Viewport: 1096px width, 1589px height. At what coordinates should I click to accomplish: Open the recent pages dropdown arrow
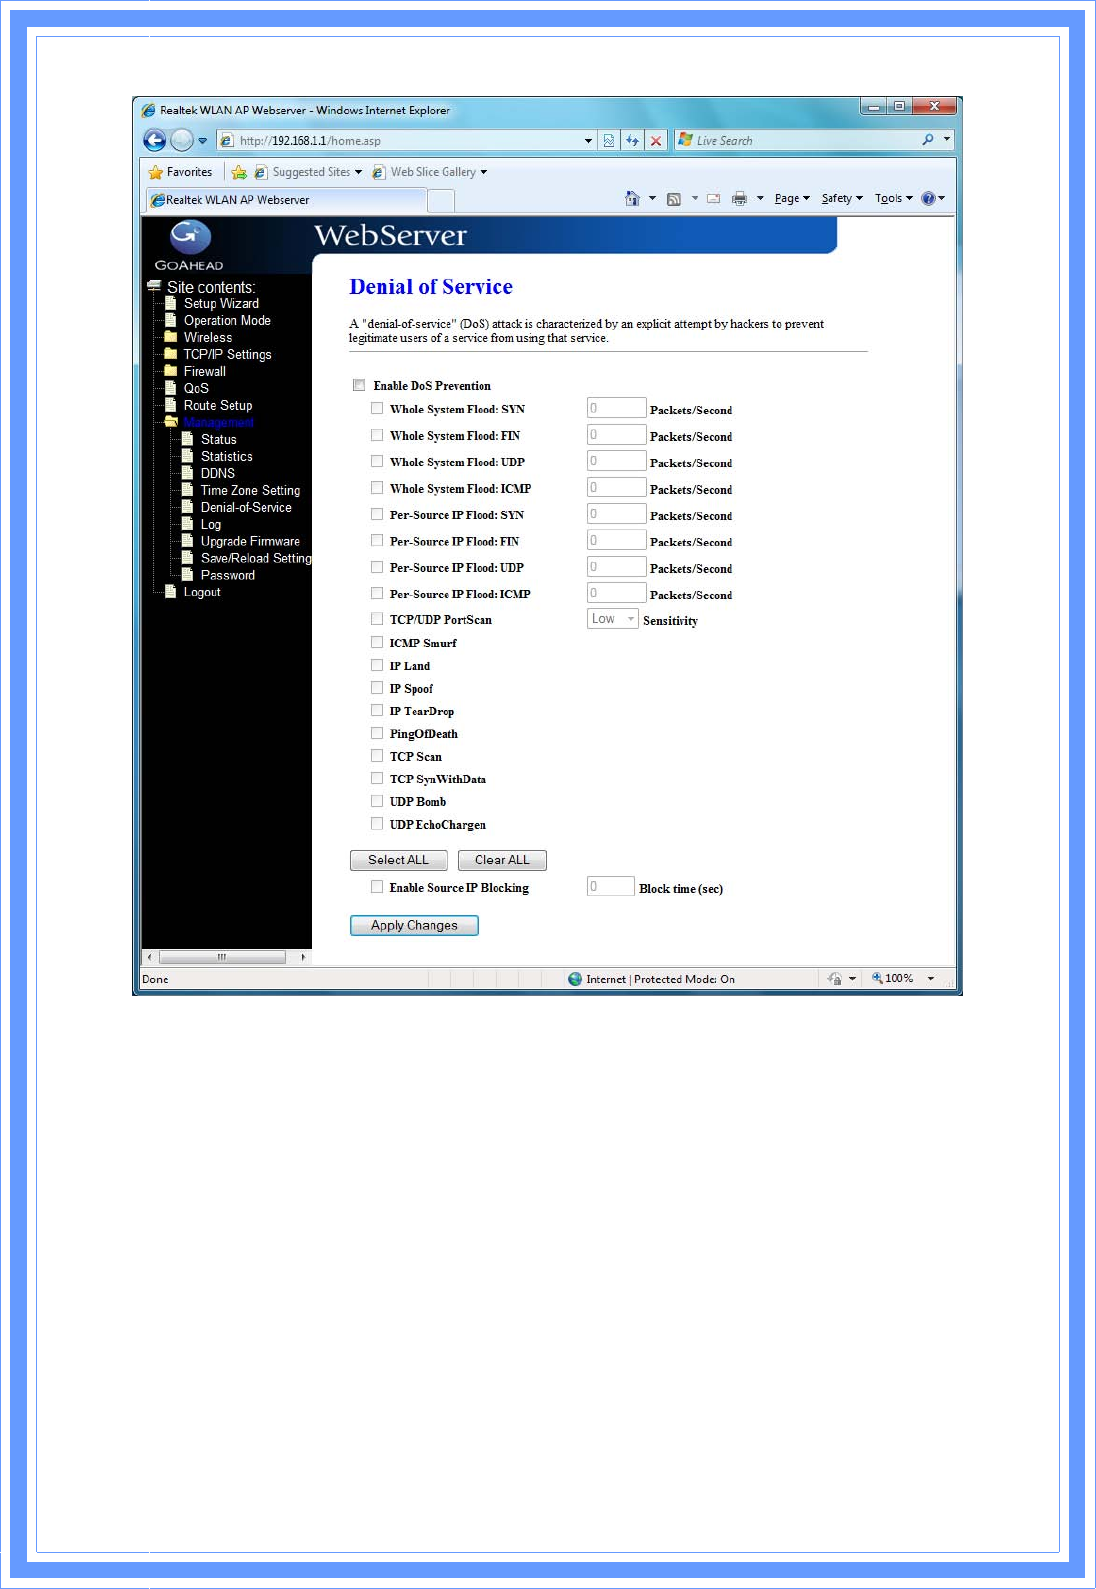202,141
